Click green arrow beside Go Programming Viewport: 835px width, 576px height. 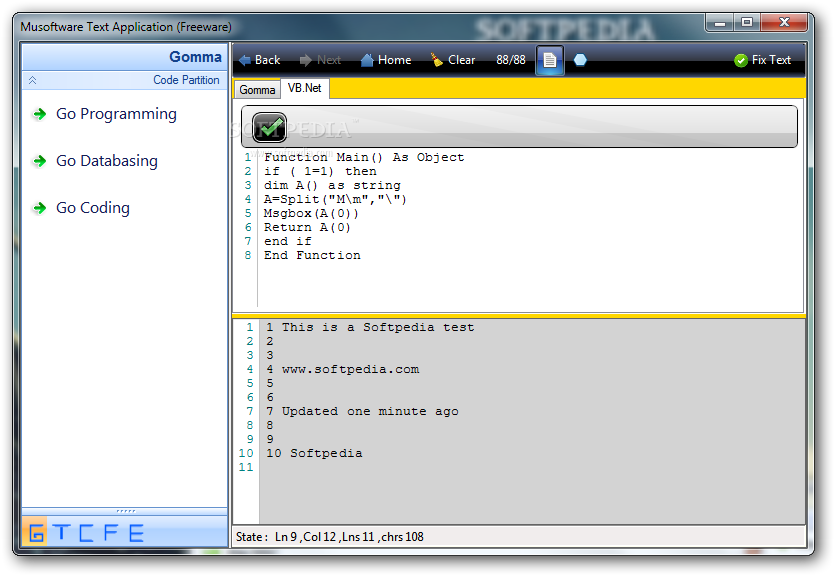39,114
